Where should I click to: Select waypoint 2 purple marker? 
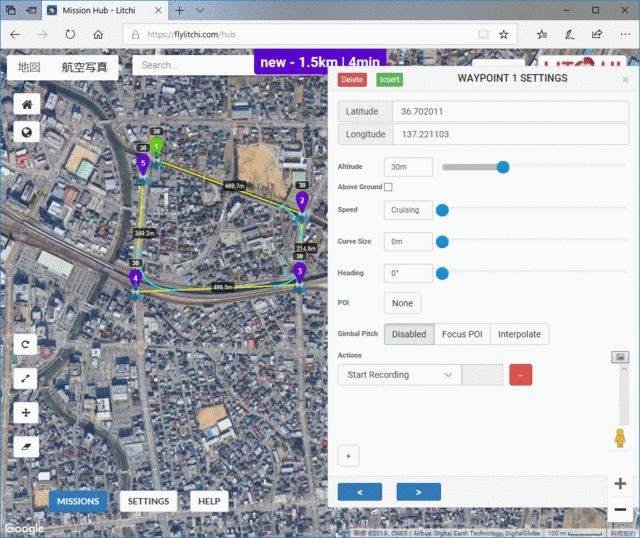click(302, 201)
